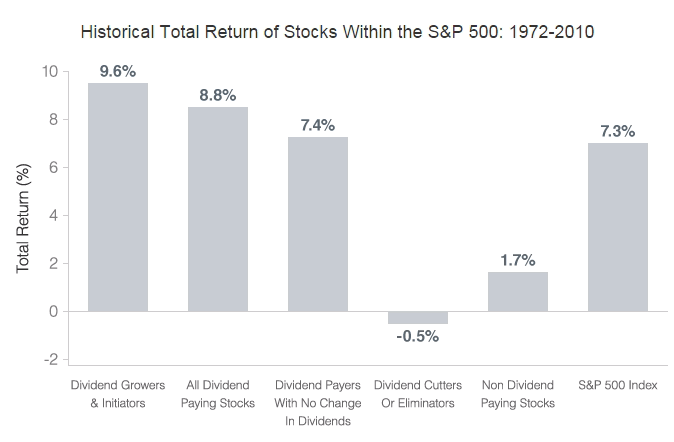Select the All Dividend Paying Stocks bar
This screenshot has width=674, height=442.
pos(218,209)
